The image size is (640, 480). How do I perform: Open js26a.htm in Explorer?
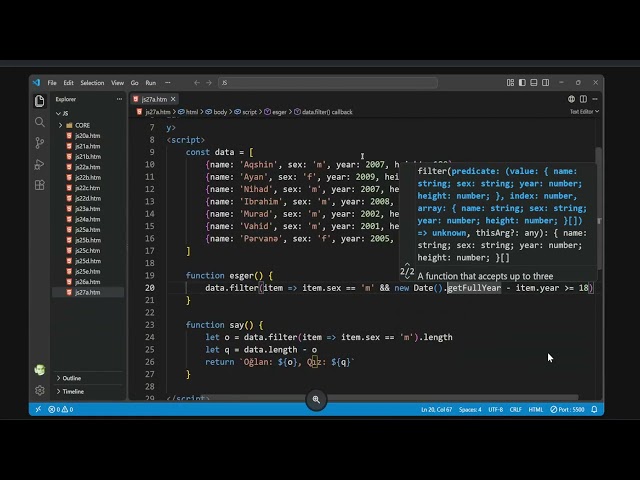pyautogui.click(x=88, y=282)
